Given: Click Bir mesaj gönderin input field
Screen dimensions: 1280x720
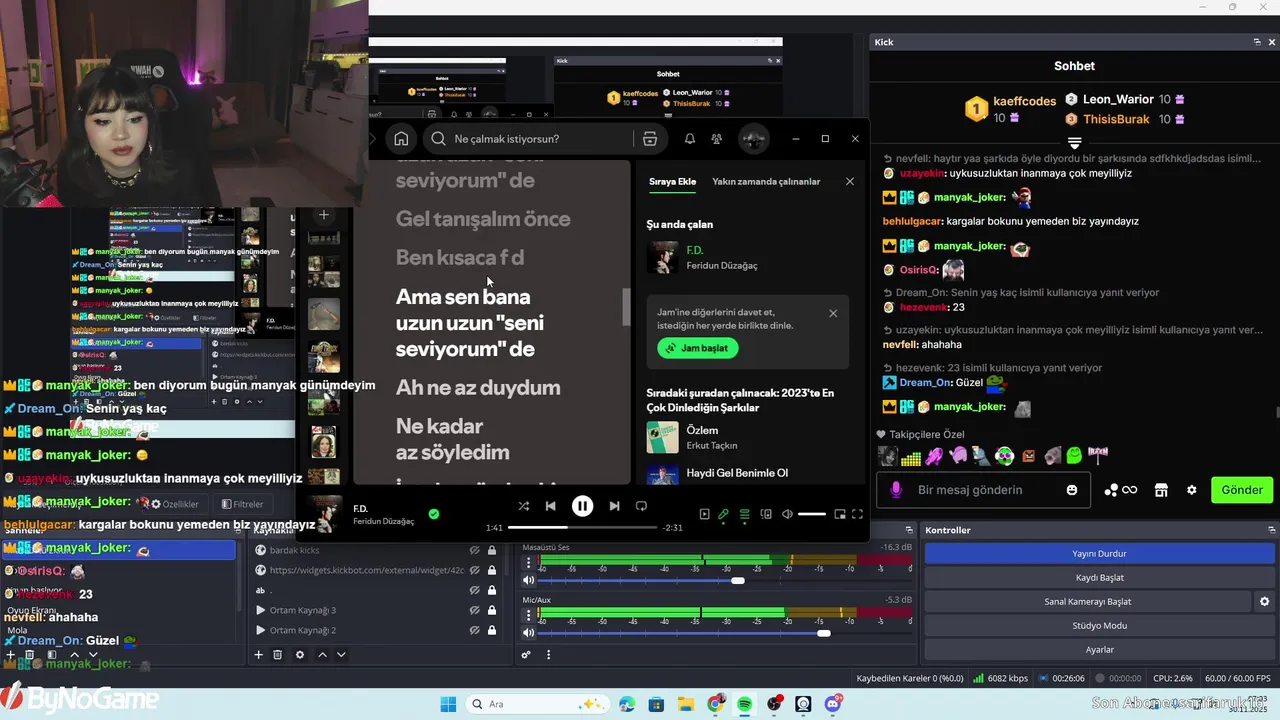Looking at the screenshot, I should [985, 490].
